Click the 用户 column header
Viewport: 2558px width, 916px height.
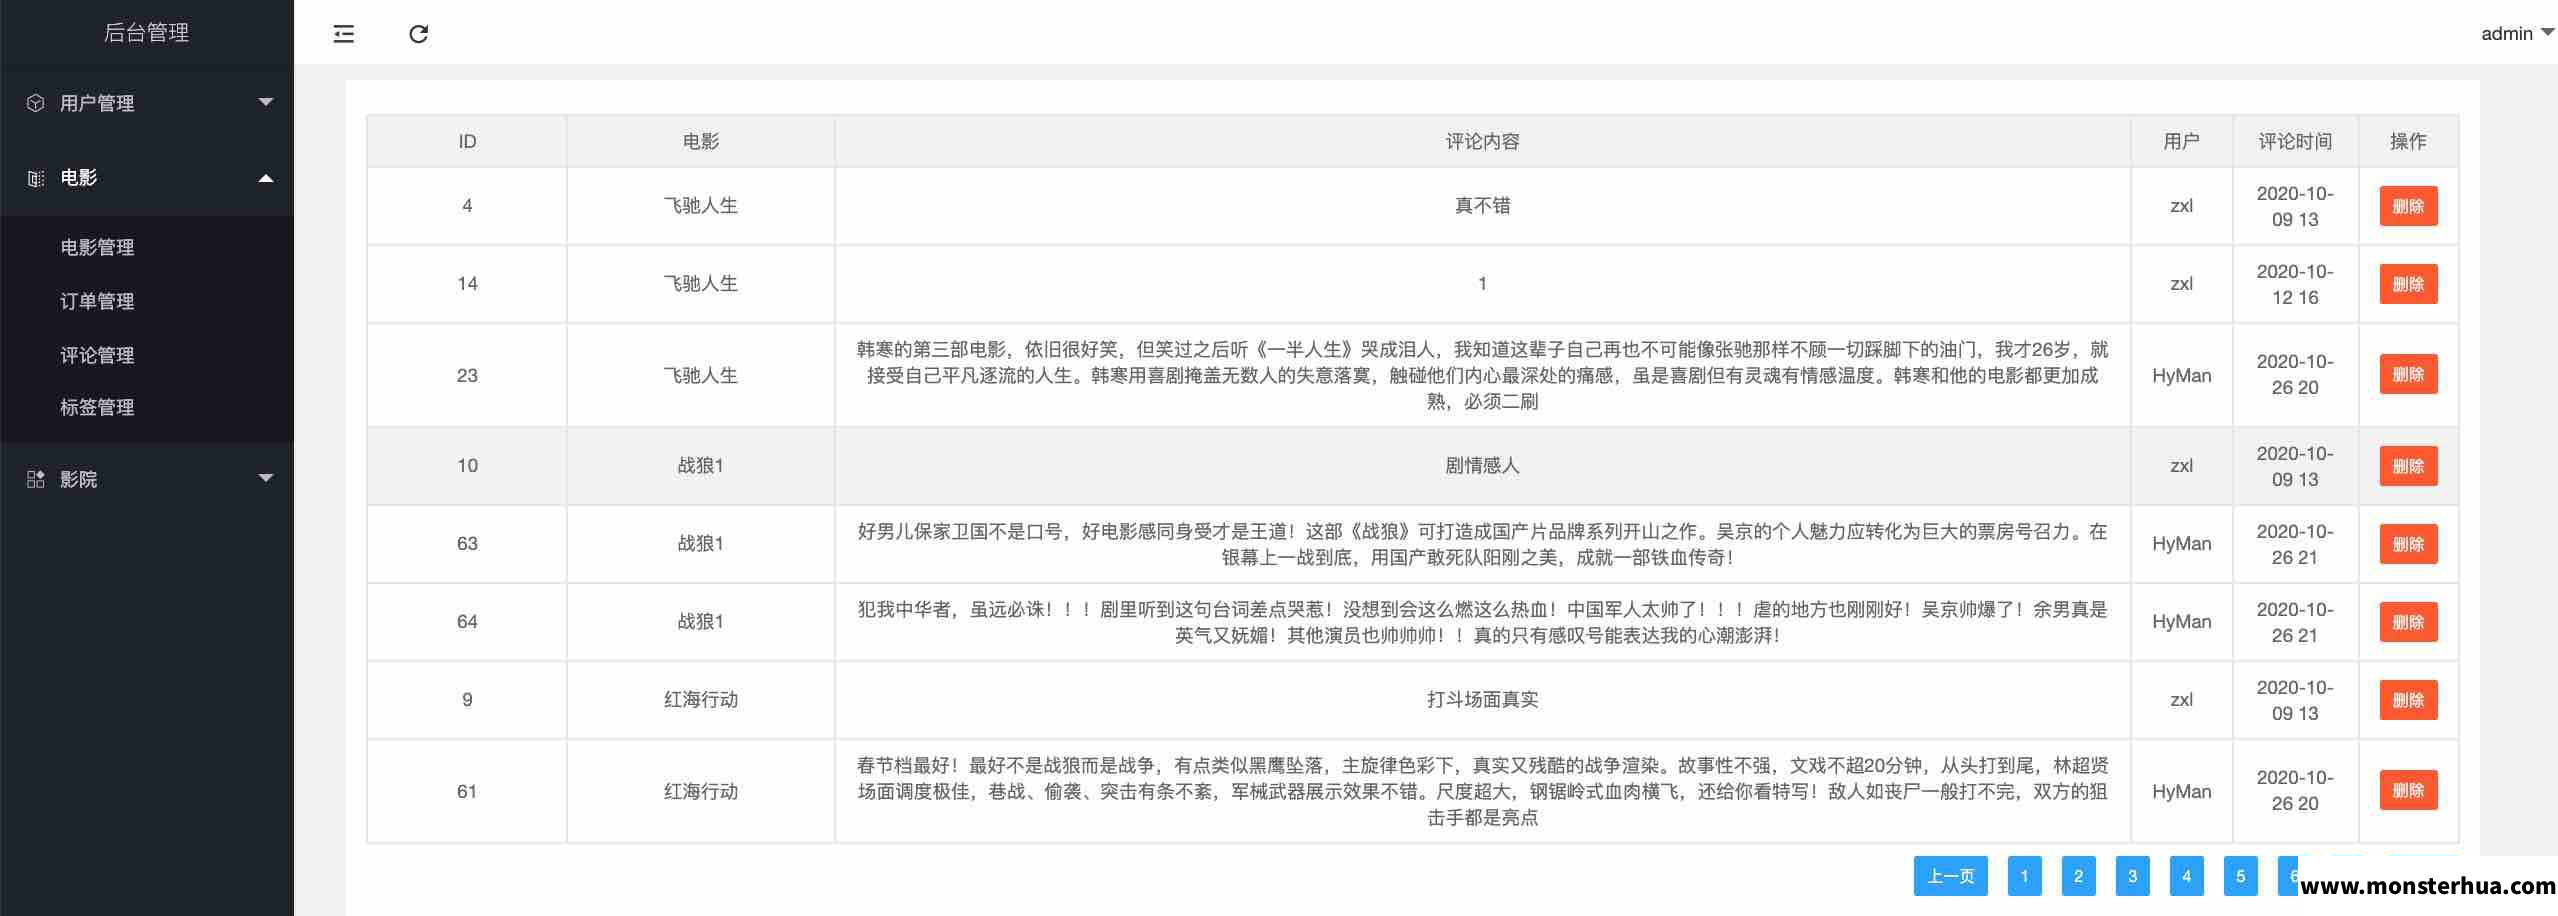tap(2181, 142)
